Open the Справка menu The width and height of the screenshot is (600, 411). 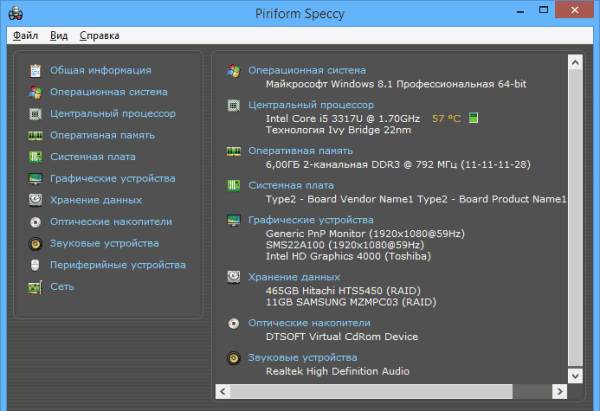pyautogui.click(x=99, y=35)
